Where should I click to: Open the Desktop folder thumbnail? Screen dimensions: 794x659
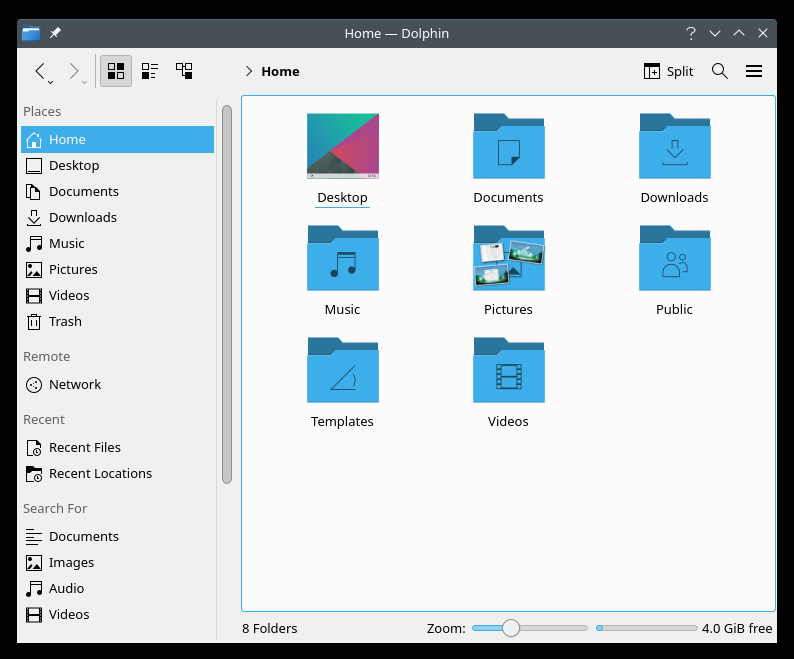(x=342, y=147)
